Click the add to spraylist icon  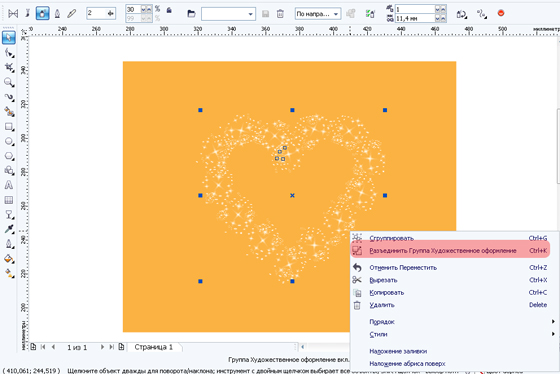click(351, 14)
